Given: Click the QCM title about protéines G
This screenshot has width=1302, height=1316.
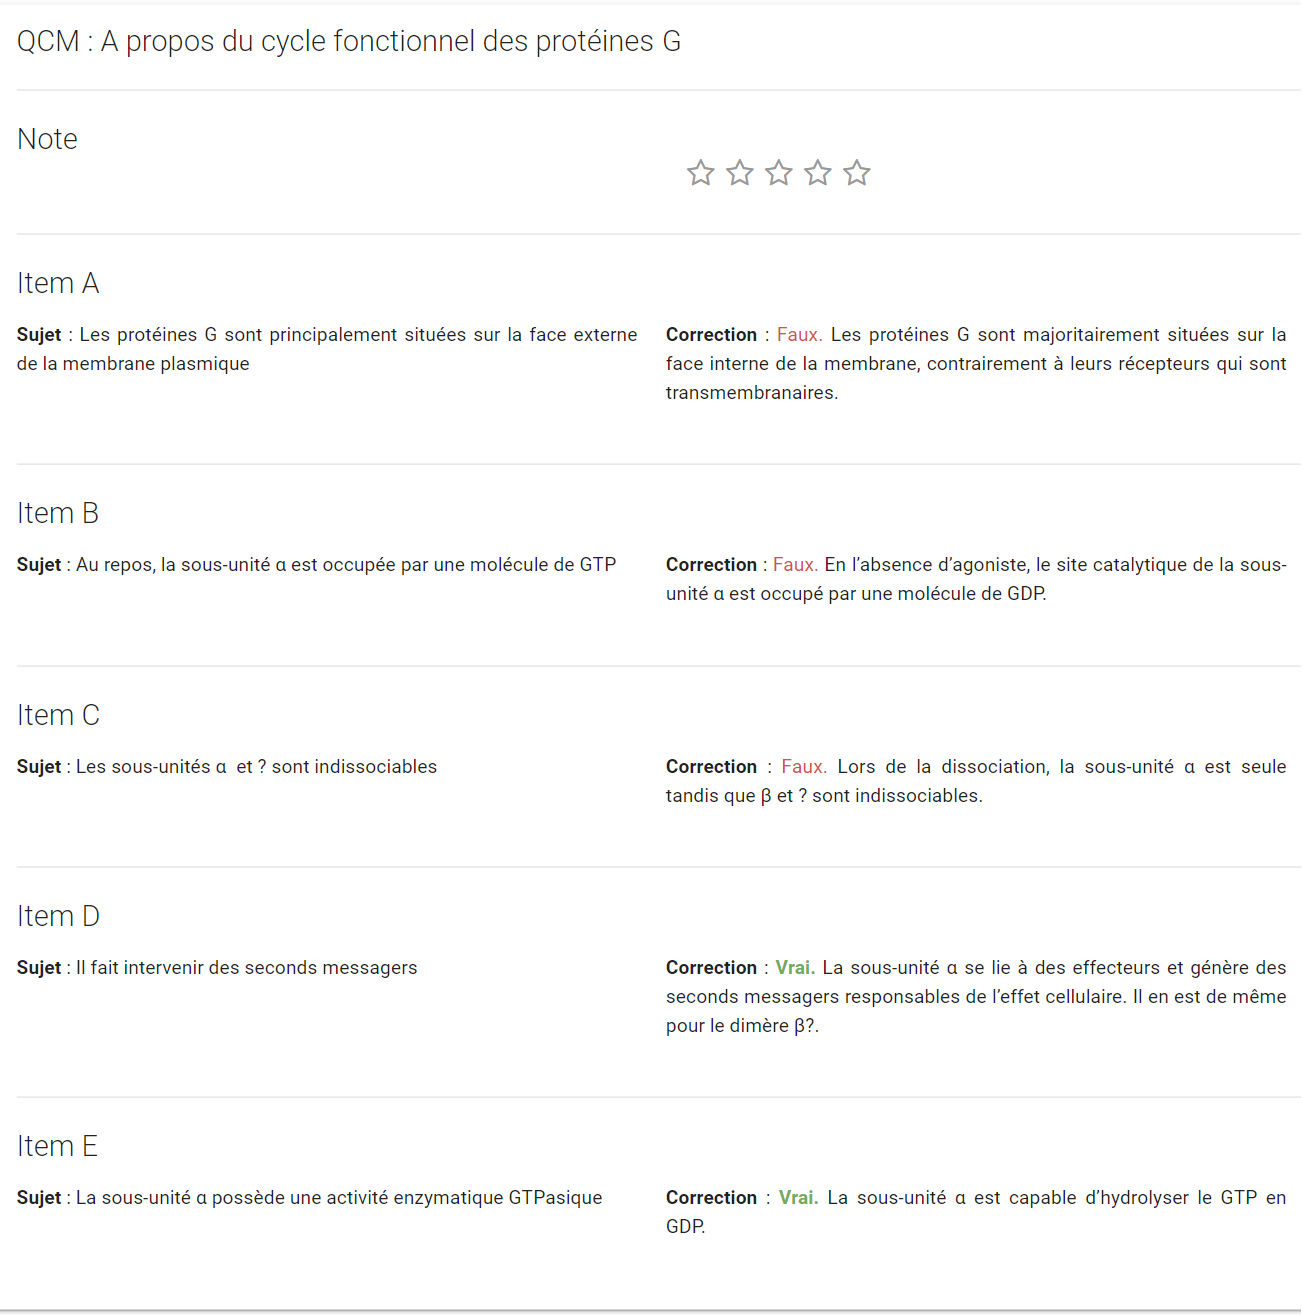Looking at the screenshot, I should (349, 41).
